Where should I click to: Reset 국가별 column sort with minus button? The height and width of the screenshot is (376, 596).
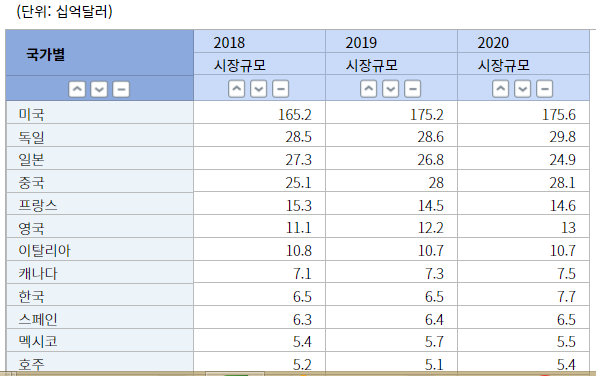click(x=121, y=89)
